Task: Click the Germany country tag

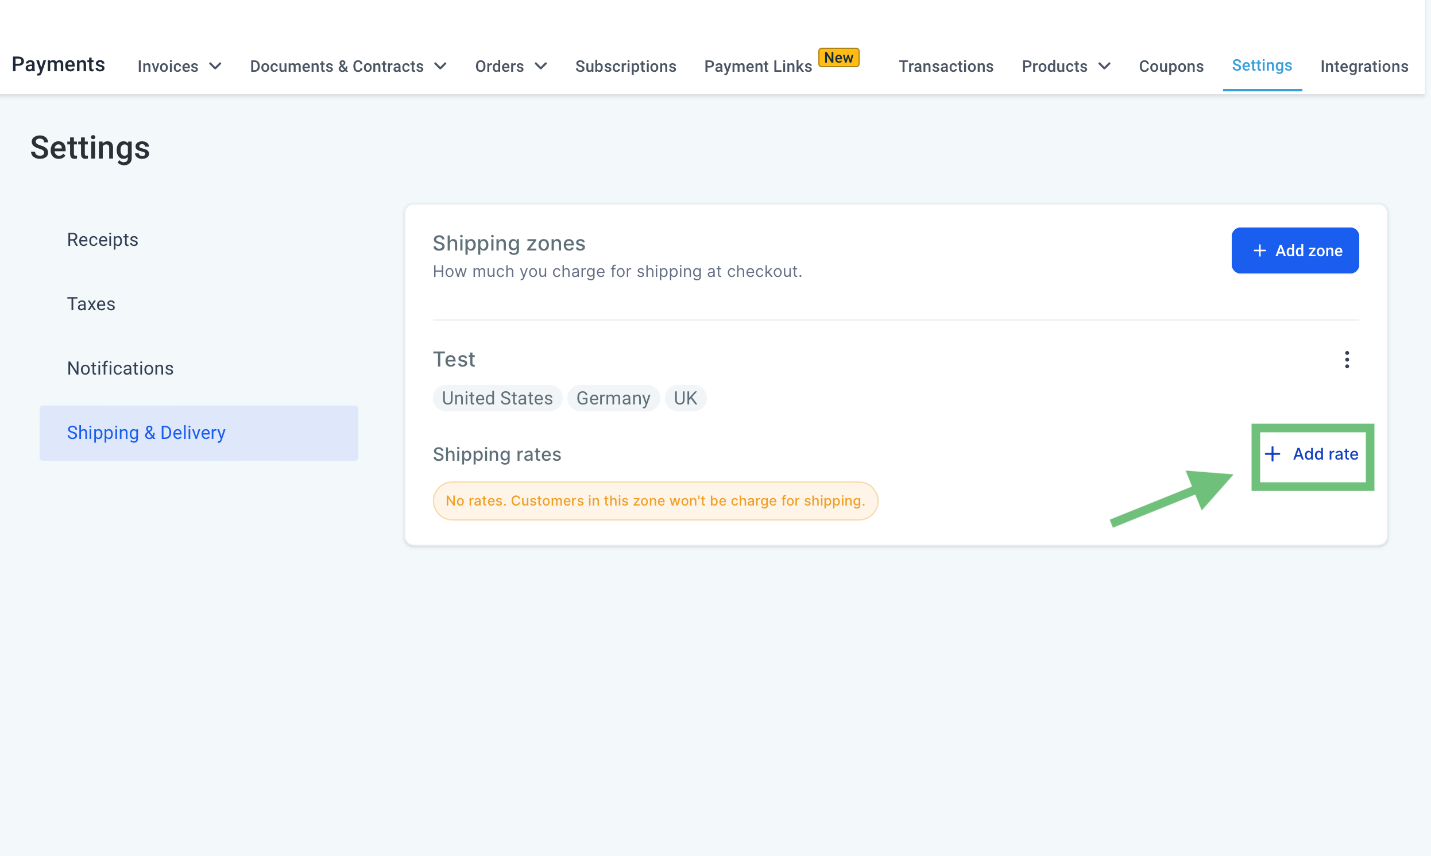Action: pos(613,398)
